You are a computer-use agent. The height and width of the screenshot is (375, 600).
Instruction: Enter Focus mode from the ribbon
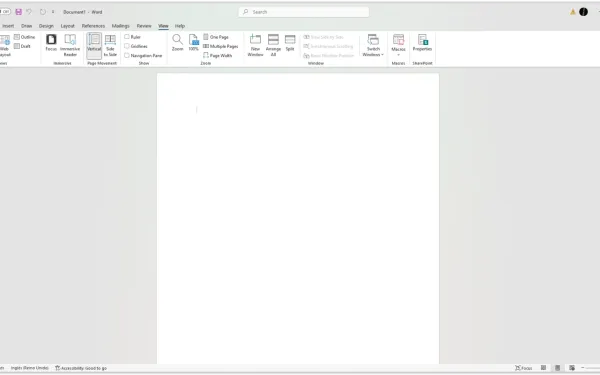click(51, 42)
